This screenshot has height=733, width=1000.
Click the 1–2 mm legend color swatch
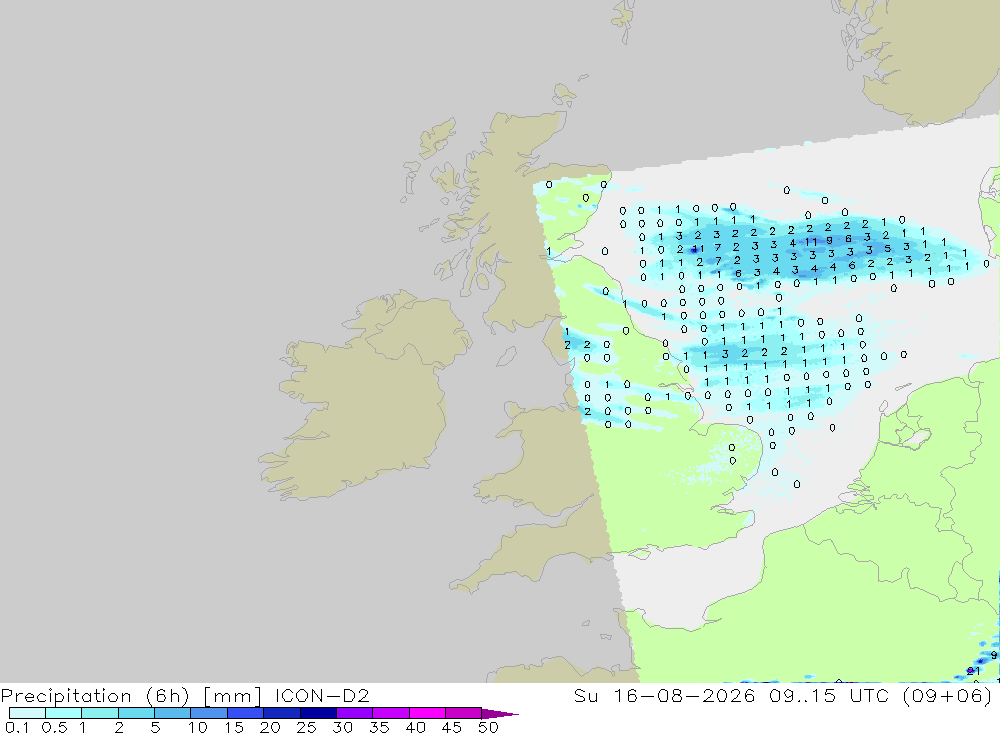click(99, 713)
